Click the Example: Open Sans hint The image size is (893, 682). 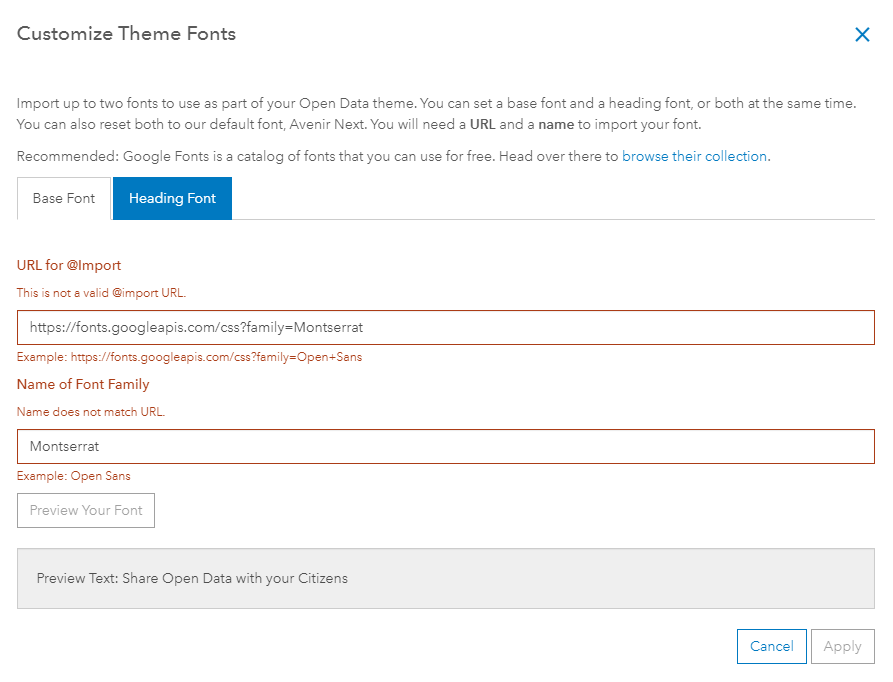point(73,476)
